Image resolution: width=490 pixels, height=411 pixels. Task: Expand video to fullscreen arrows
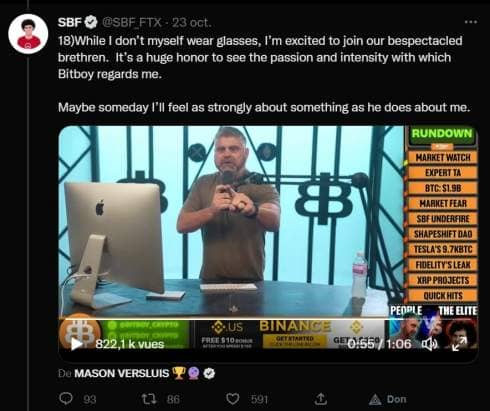point(459,344)
